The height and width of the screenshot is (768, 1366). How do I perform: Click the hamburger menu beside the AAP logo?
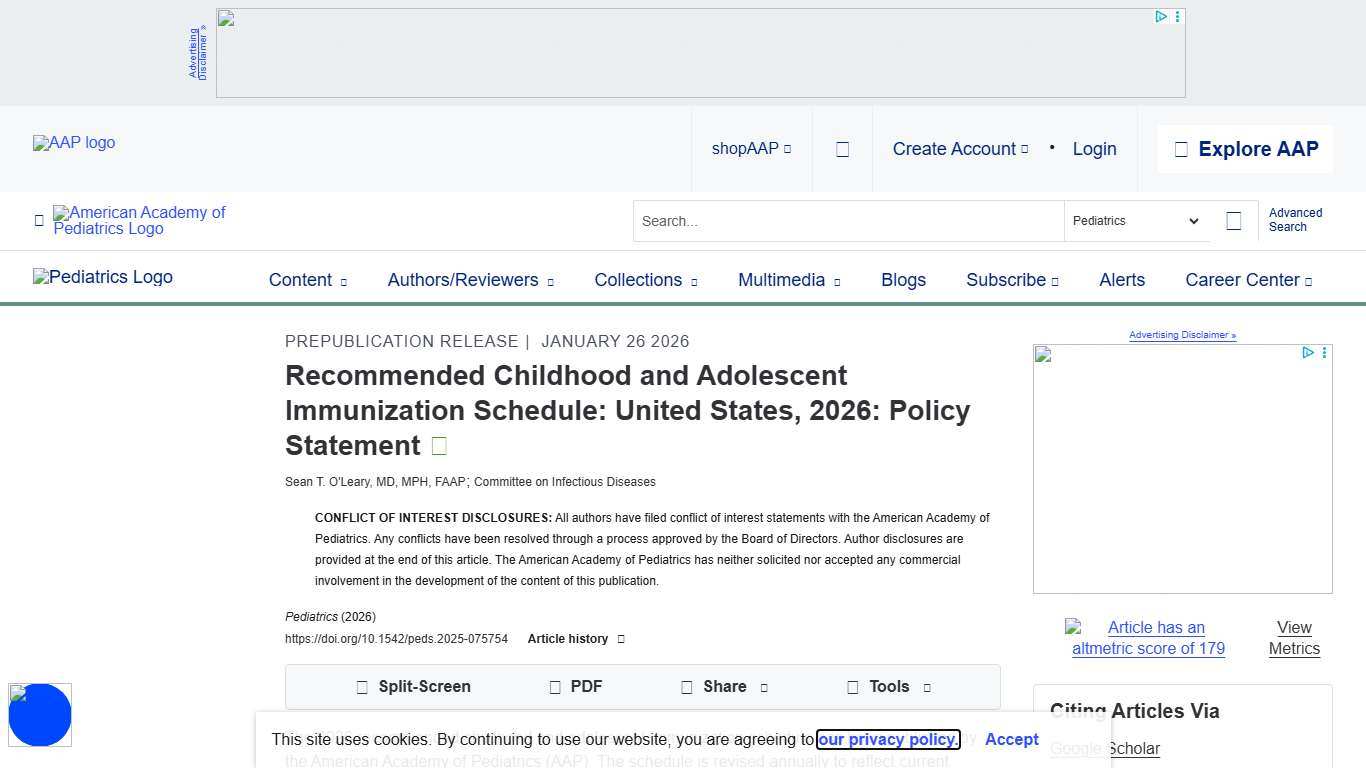(x=39, y=220)
